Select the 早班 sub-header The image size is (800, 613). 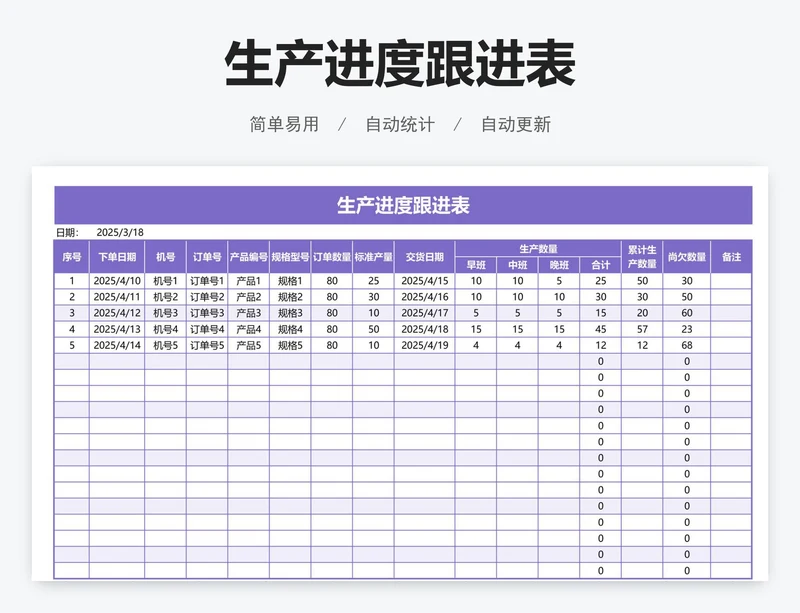[x=476, y=265]
